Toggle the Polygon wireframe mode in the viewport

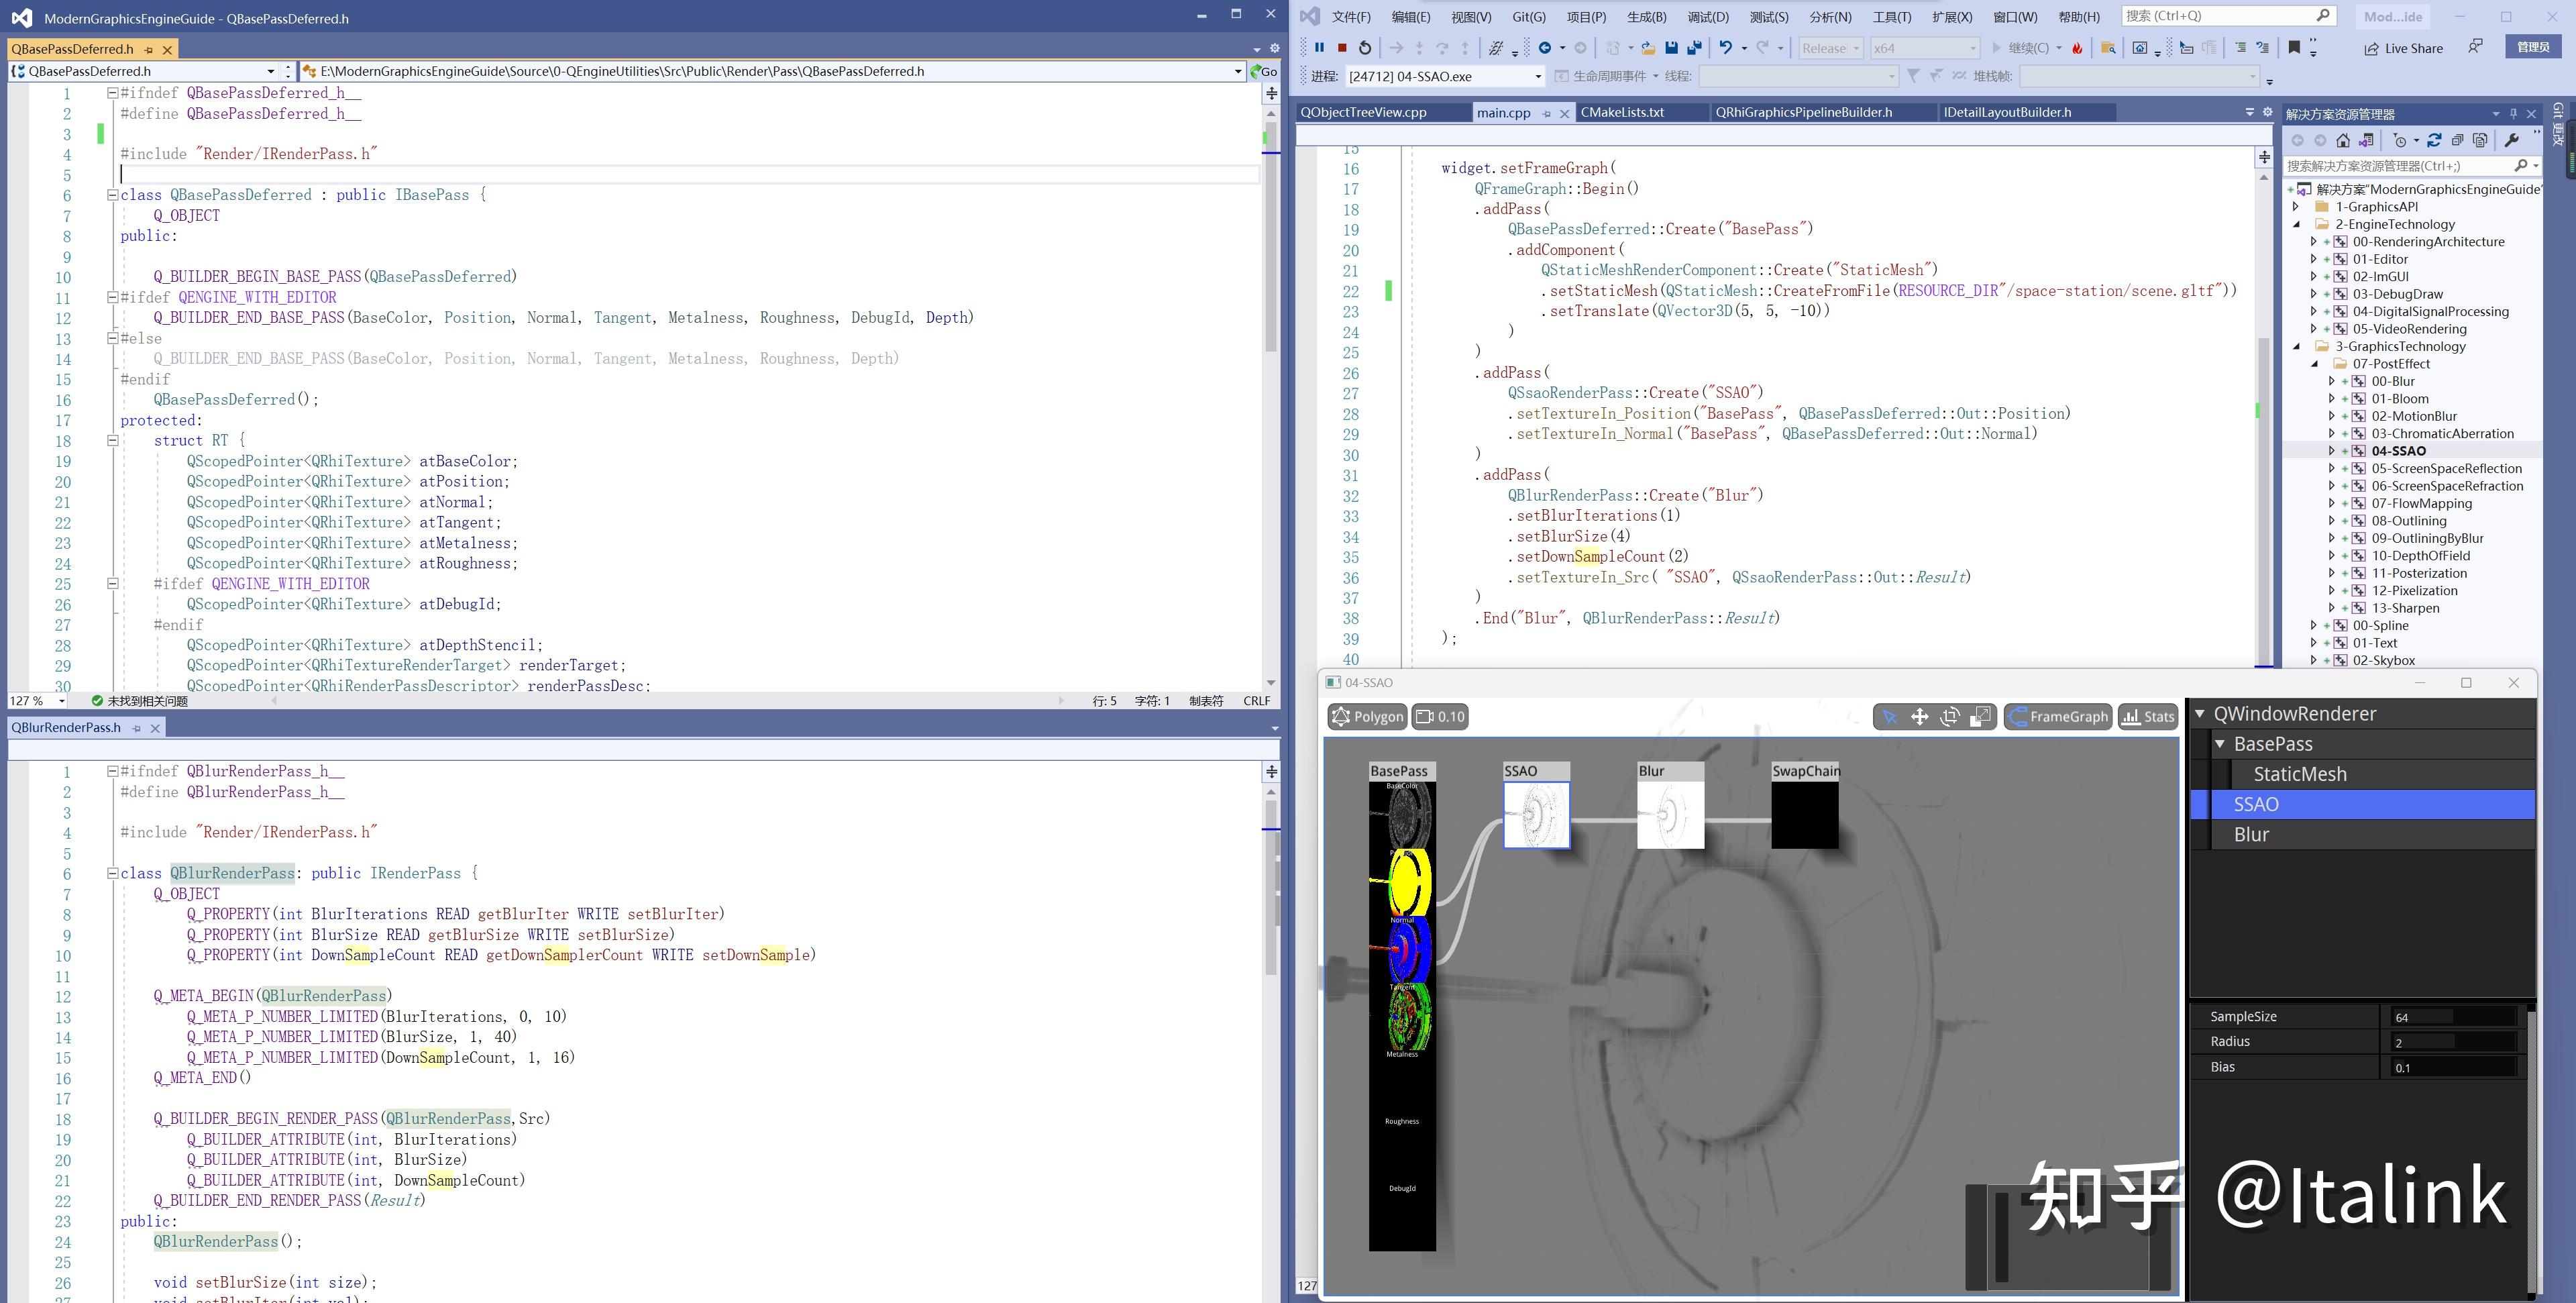(1367, 716)
